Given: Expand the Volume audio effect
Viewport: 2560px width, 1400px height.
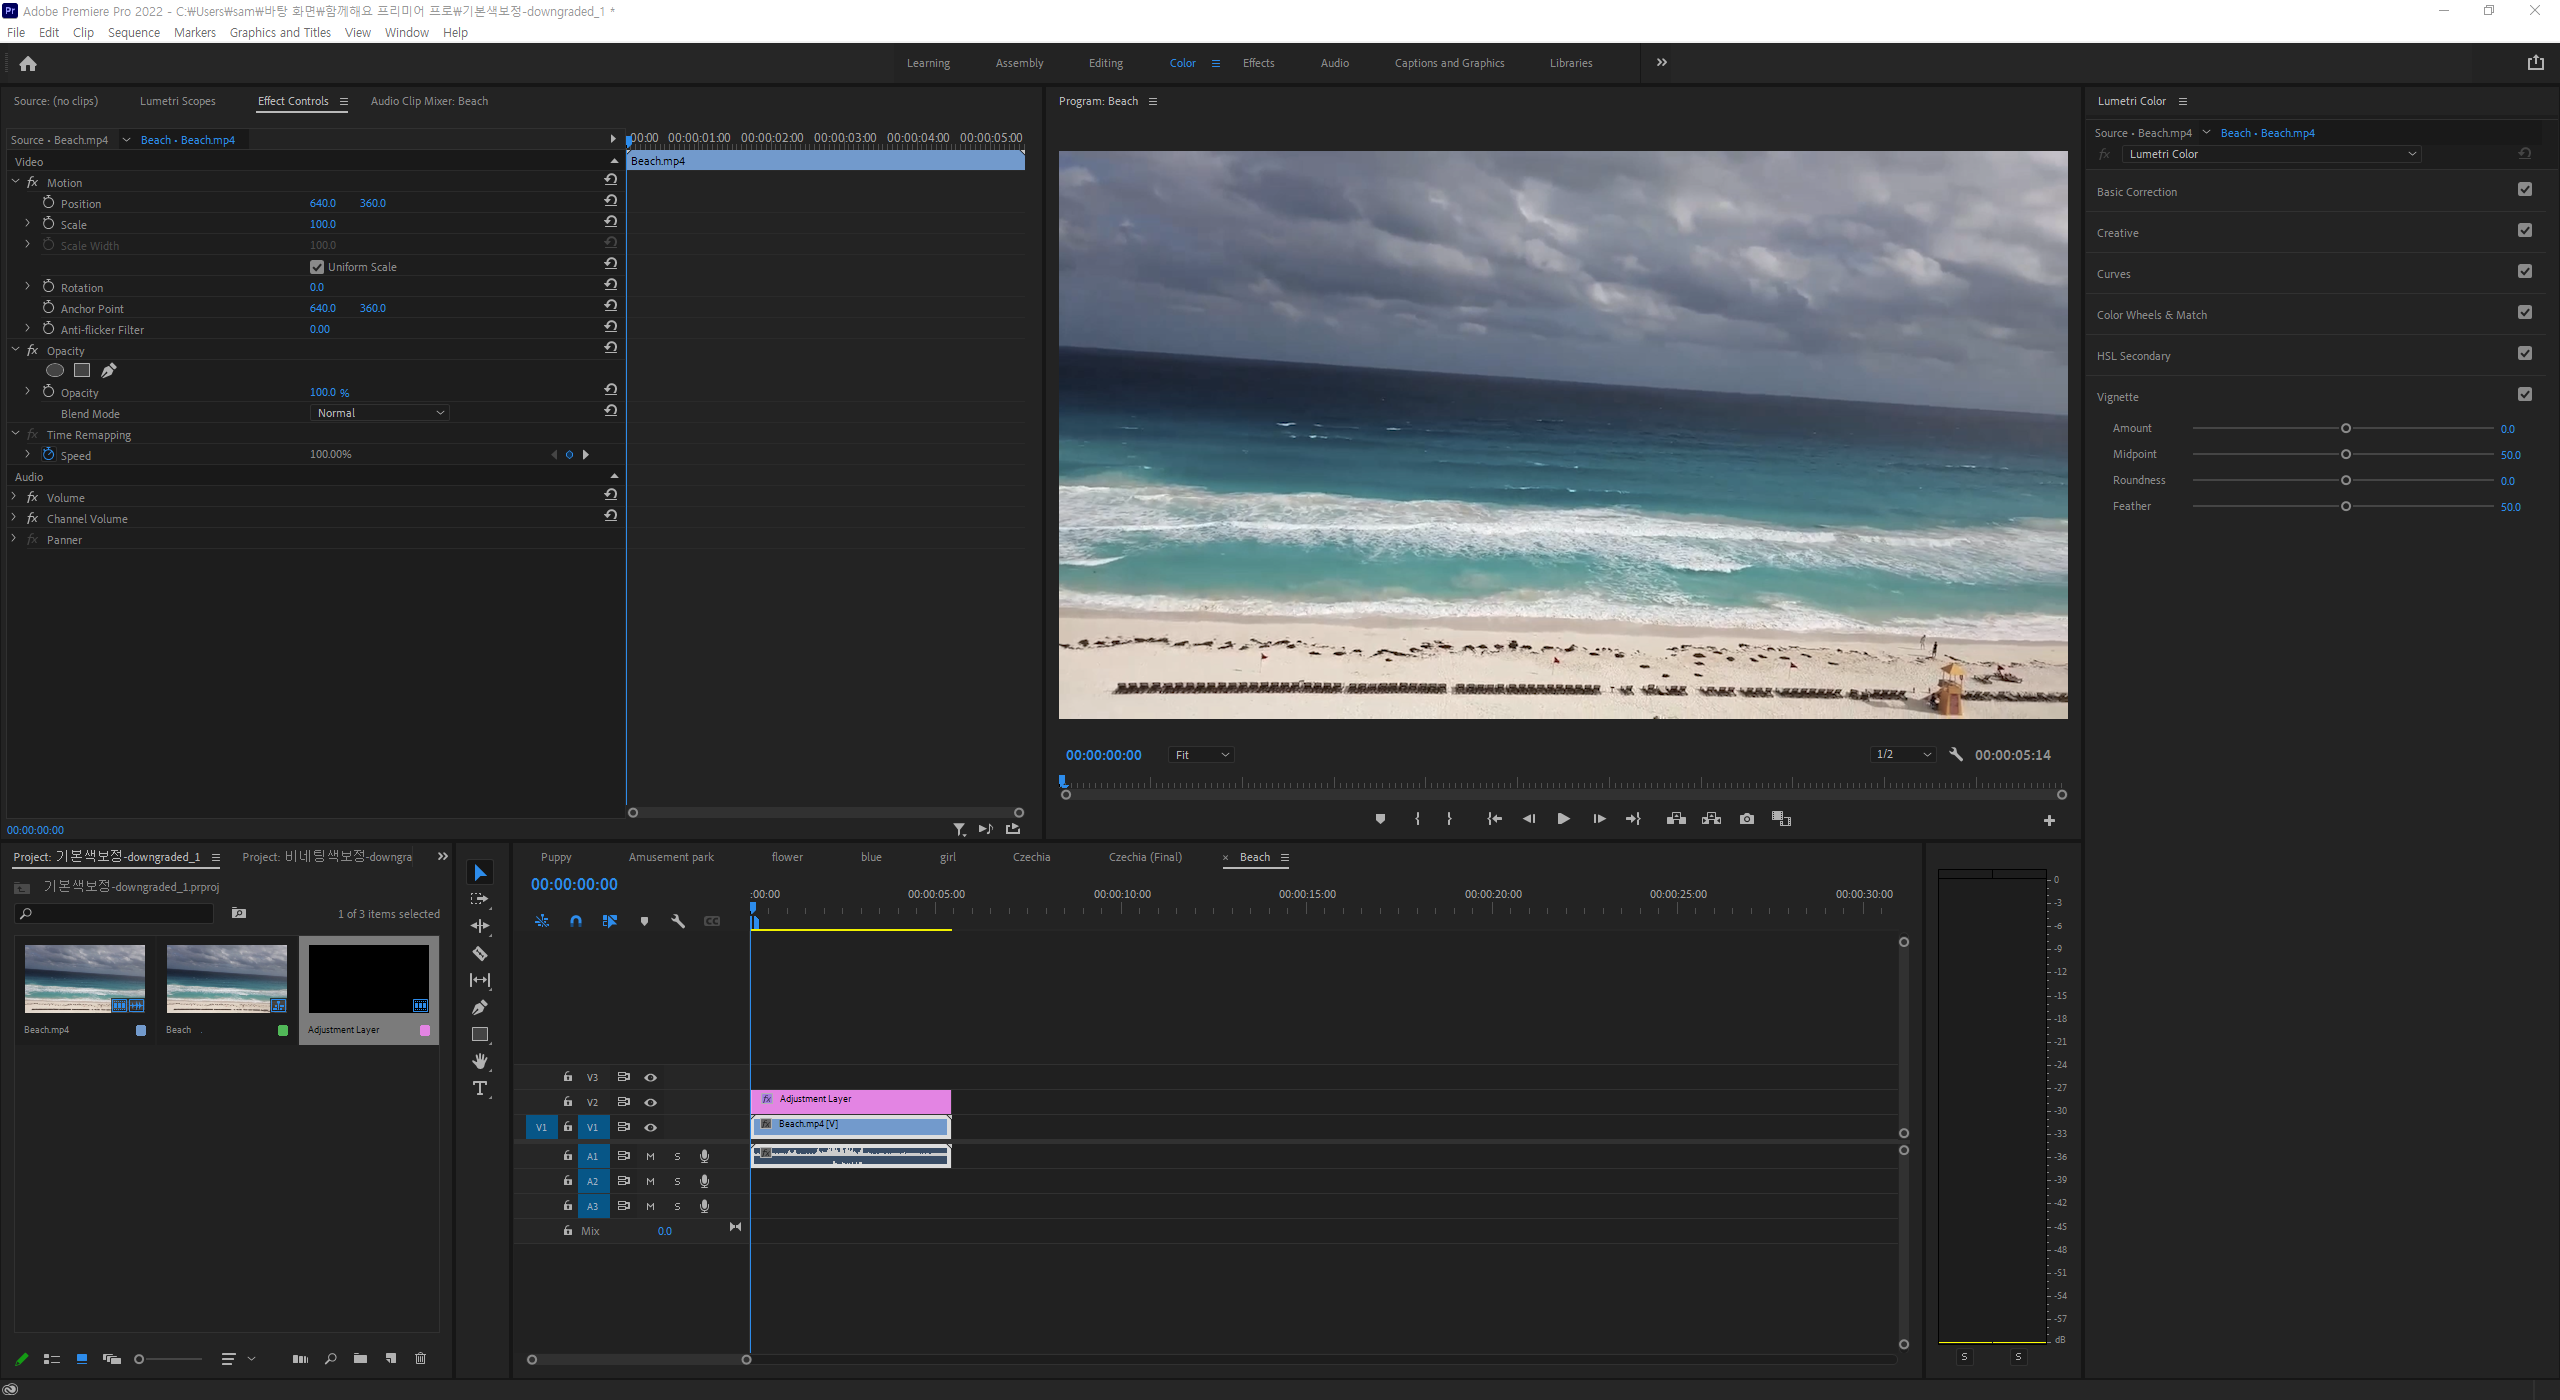Looking at the screenshot, I should point(14,497).
